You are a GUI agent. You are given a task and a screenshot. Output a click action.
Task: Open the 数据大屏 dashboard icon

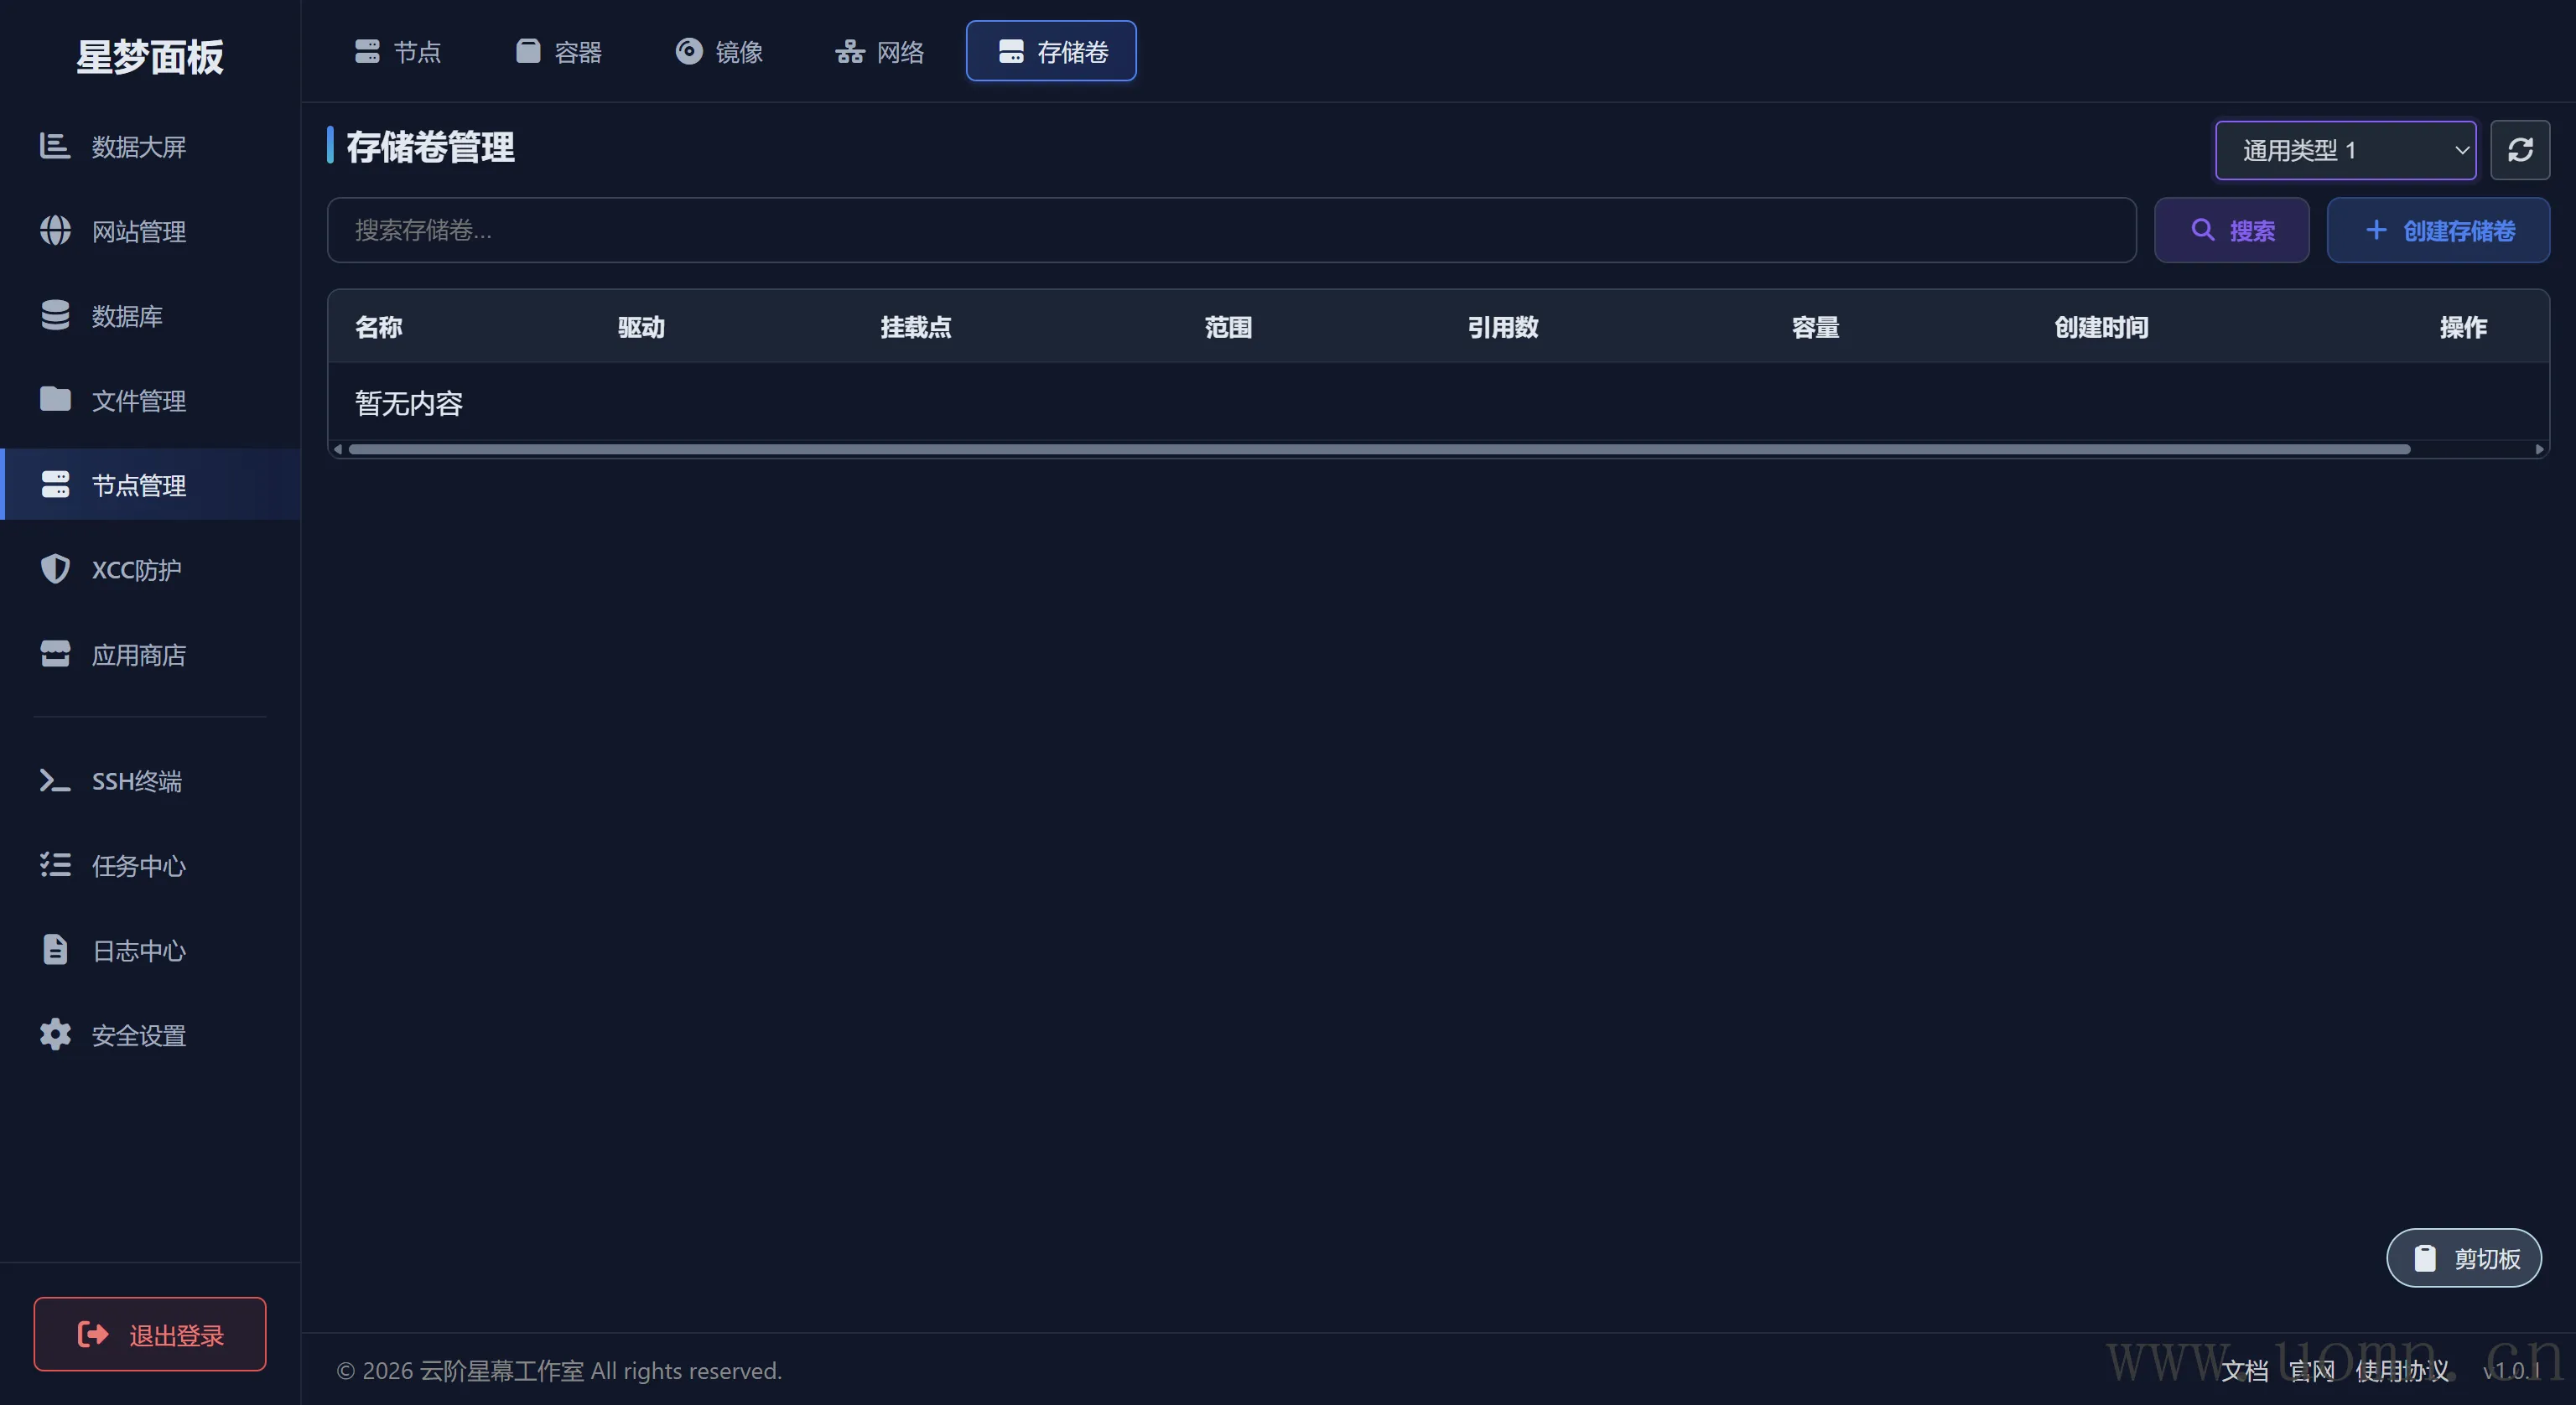(x=55, y=146)
